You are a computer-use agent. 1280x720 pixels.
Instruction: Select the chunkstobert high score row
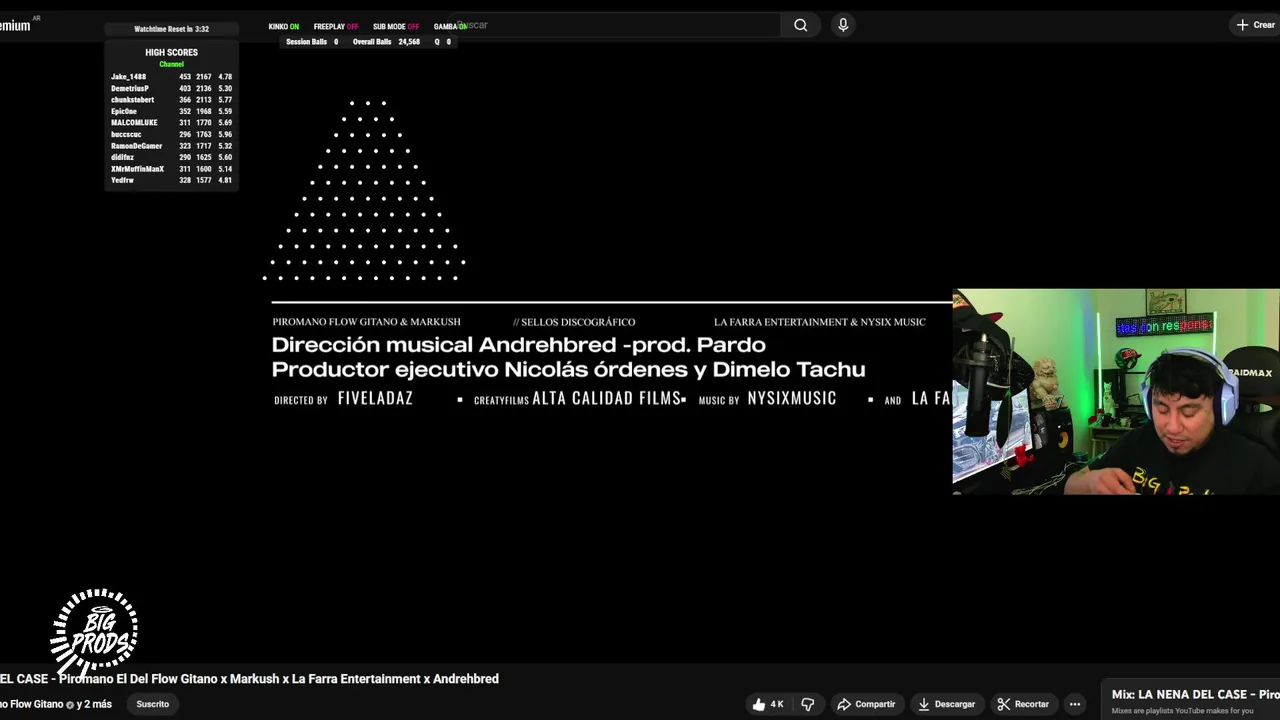click(x=171, y=100)
